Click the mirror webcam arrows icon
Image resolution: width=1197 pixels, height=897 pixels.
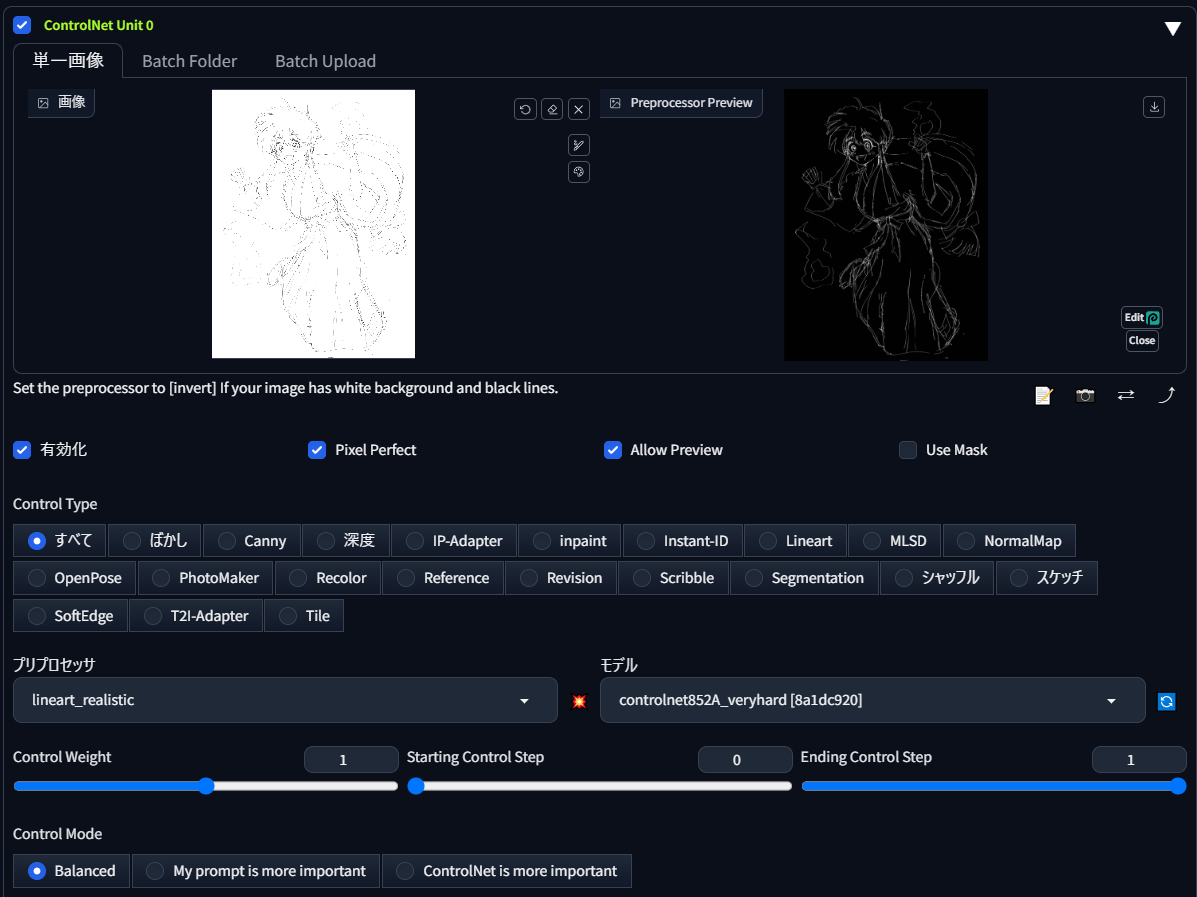click(x=1126, y=395)
